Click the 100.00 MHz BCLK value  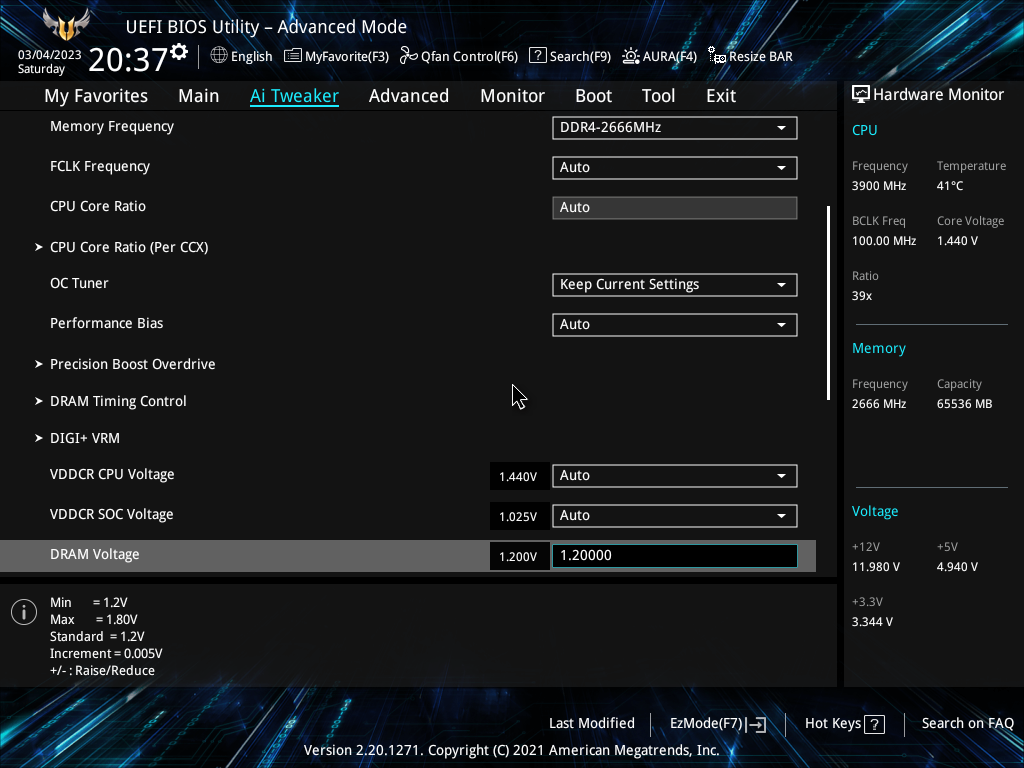click(884, 241)
